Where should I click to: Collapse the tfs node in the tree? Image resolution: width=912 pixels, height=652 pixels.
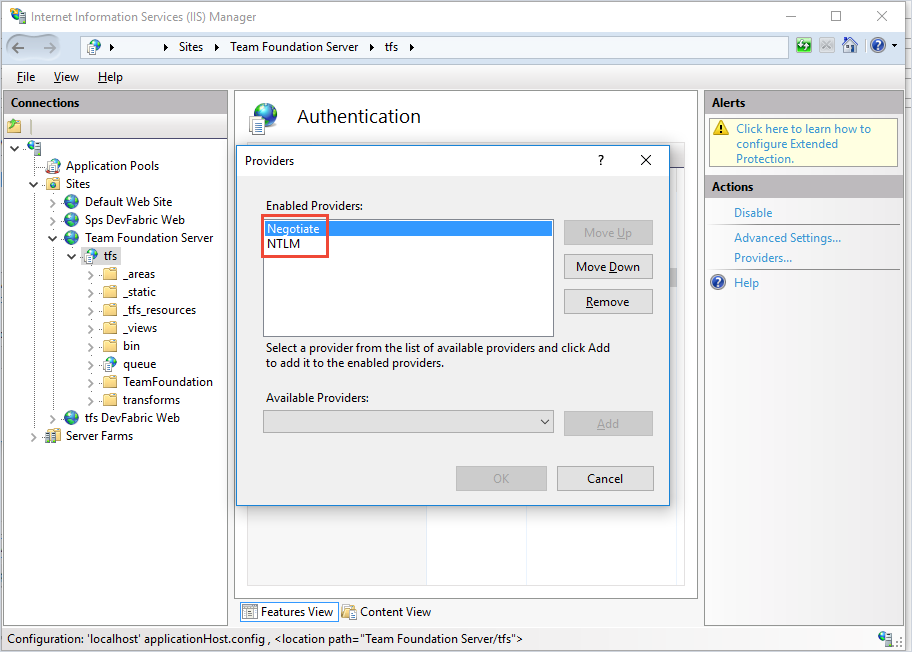click(x=71, y=255)
